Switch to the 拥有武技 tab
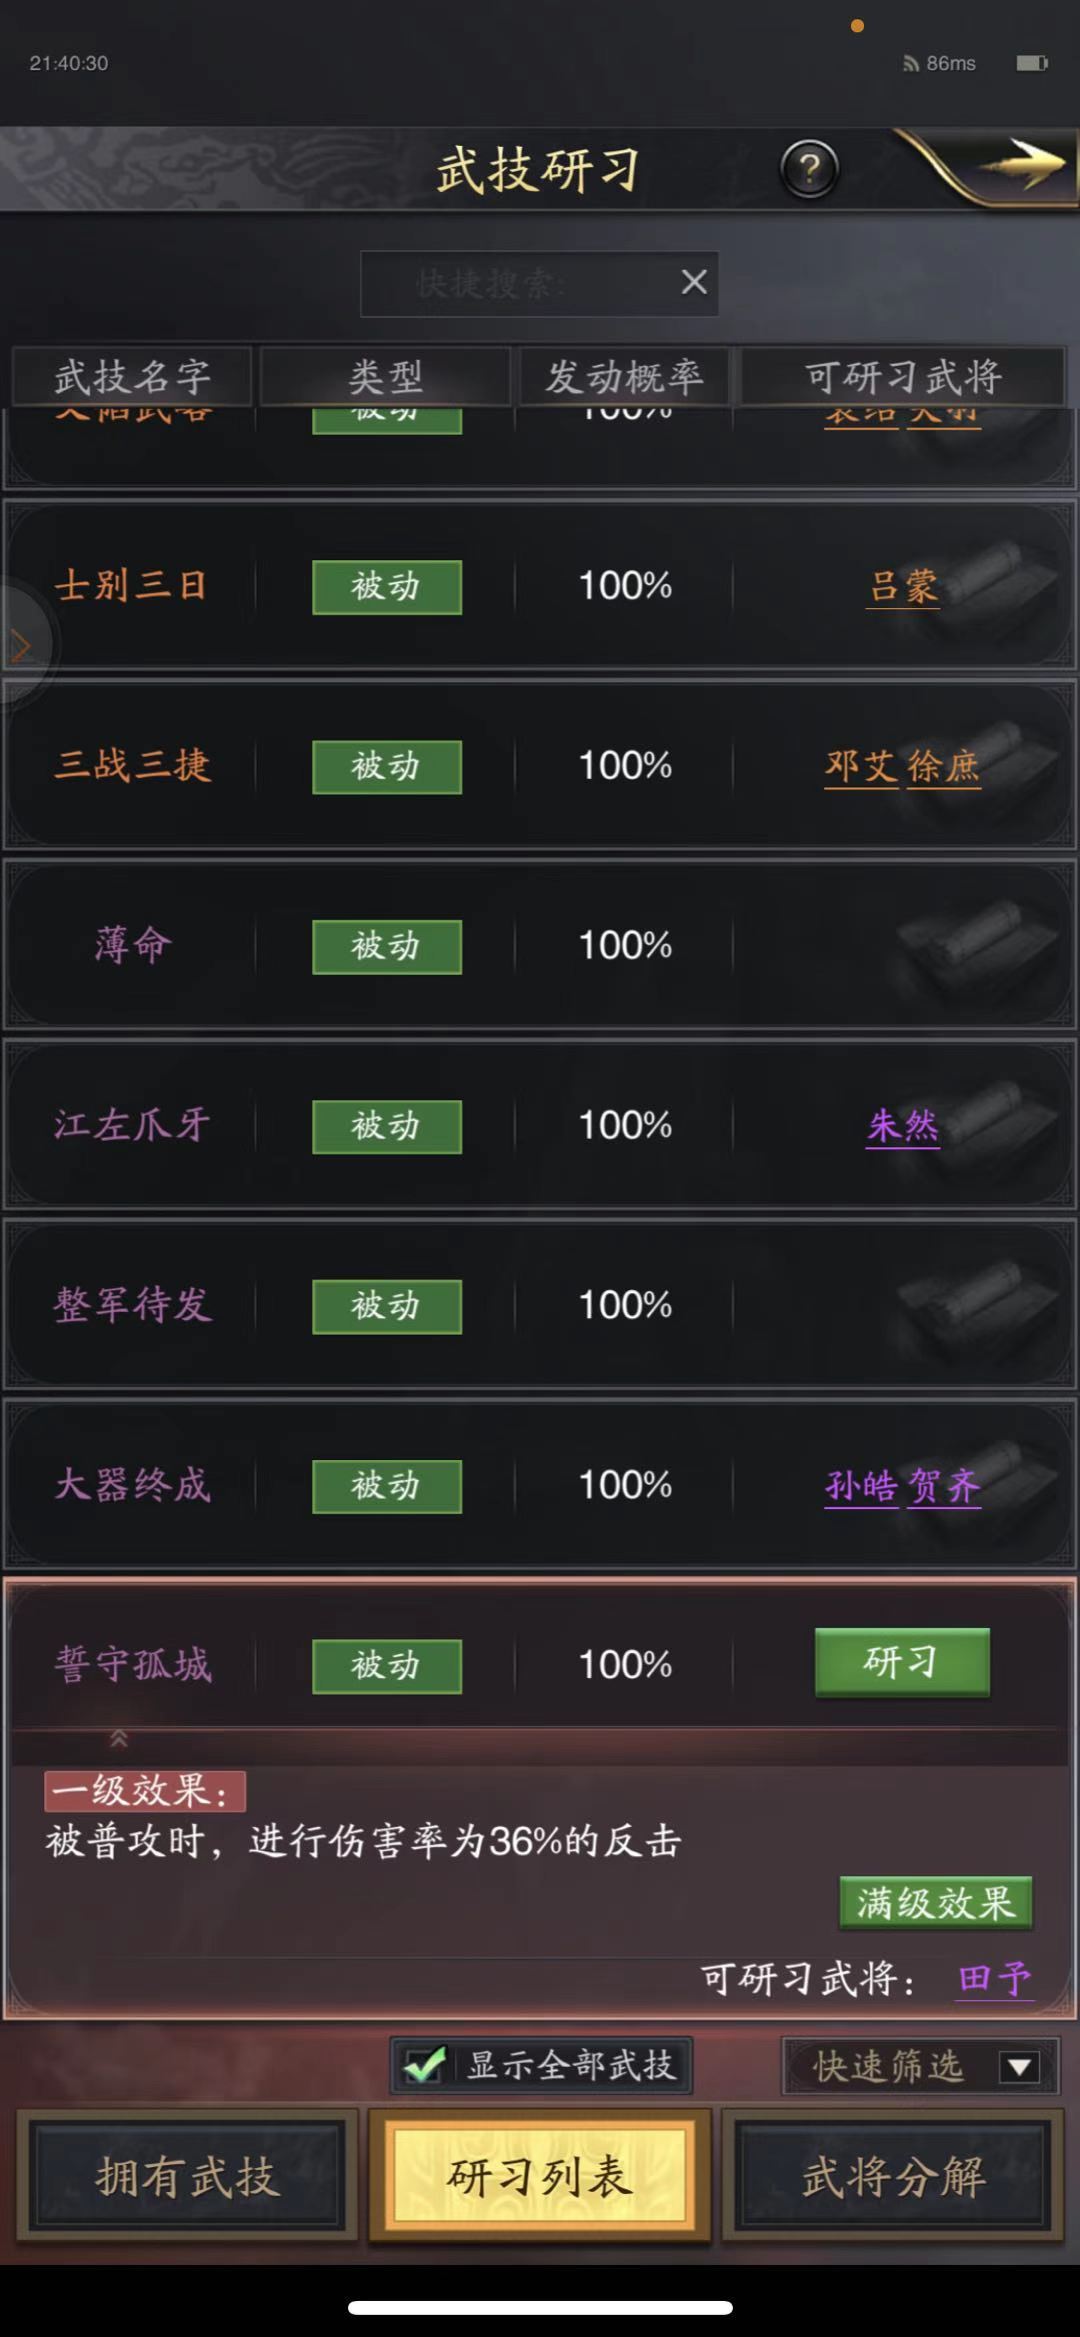This screenshot has height=2337, width=1080. pyautogui.click(x=187, y=2177)
